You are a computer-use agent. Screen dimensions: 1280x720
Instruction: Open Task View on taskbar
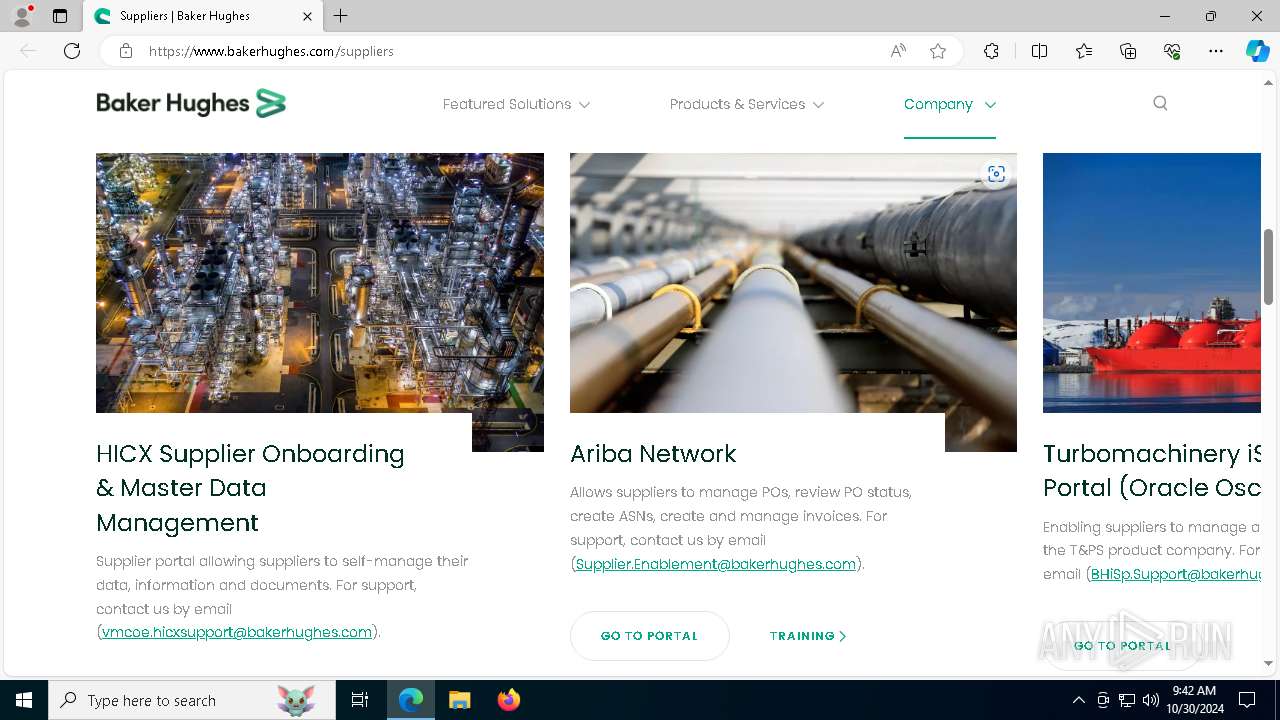click(x=360, y=700)
